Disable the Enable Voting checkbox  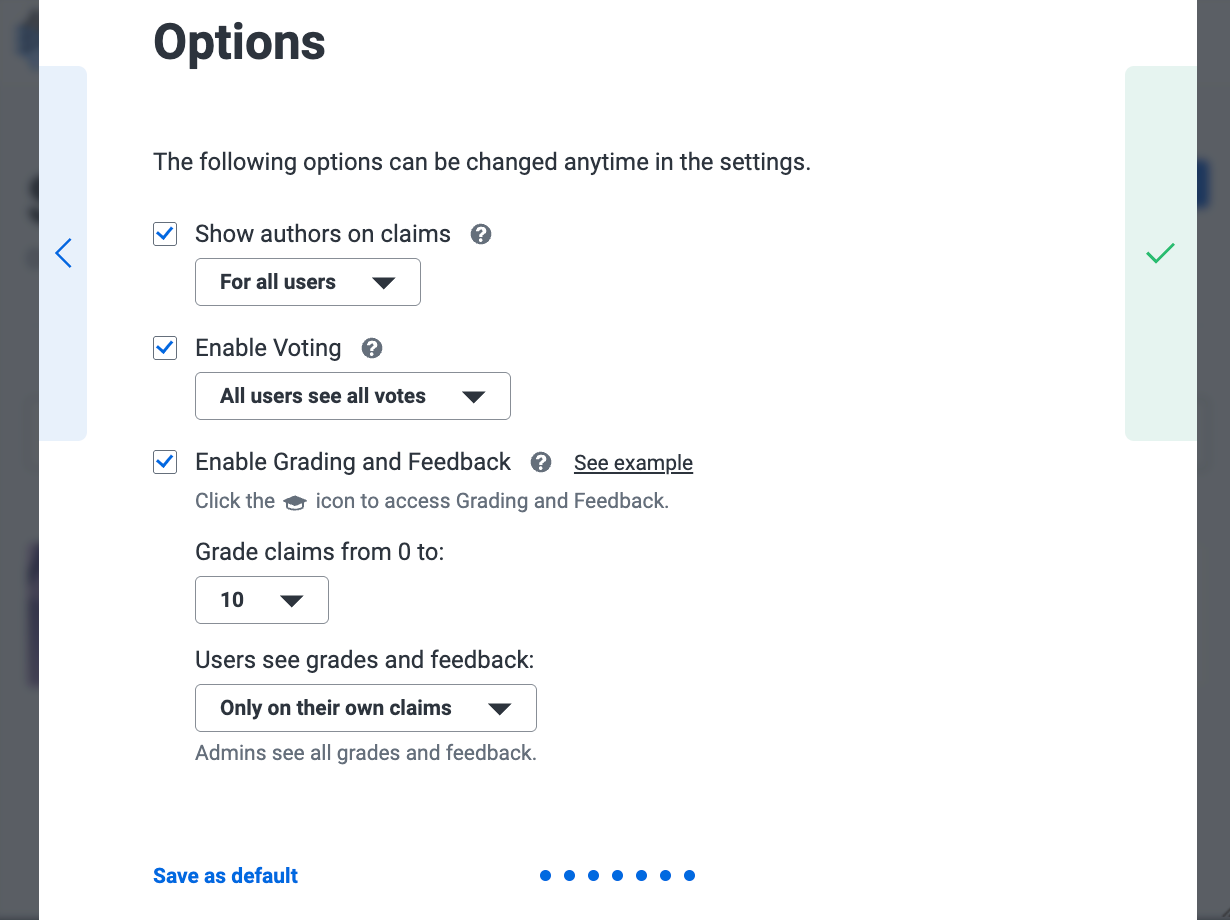165,349
